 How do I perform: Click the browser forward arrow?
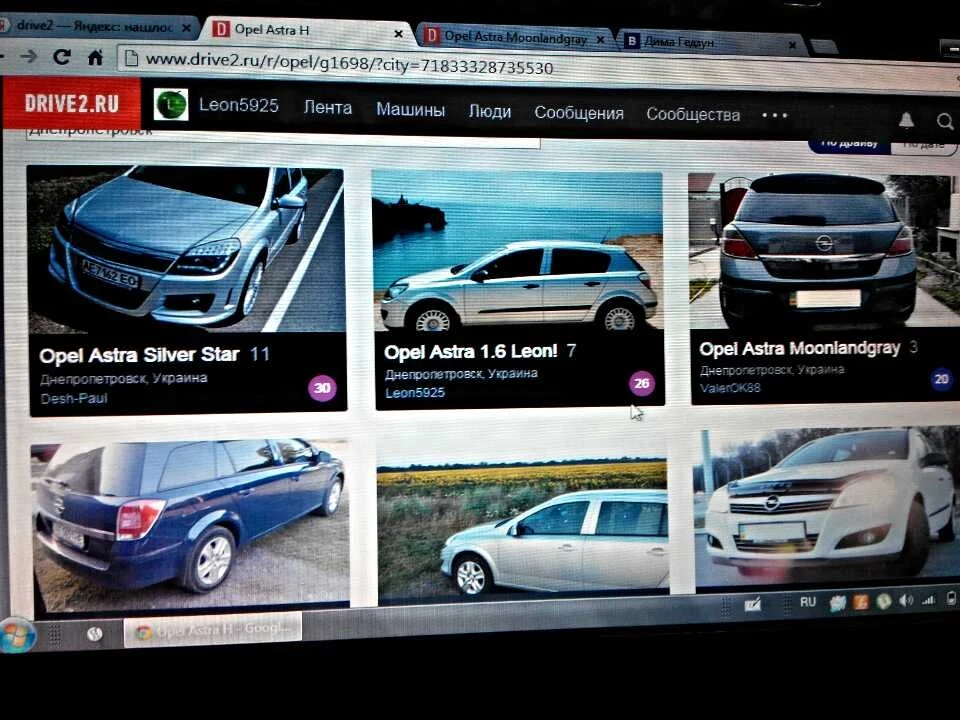28,56
